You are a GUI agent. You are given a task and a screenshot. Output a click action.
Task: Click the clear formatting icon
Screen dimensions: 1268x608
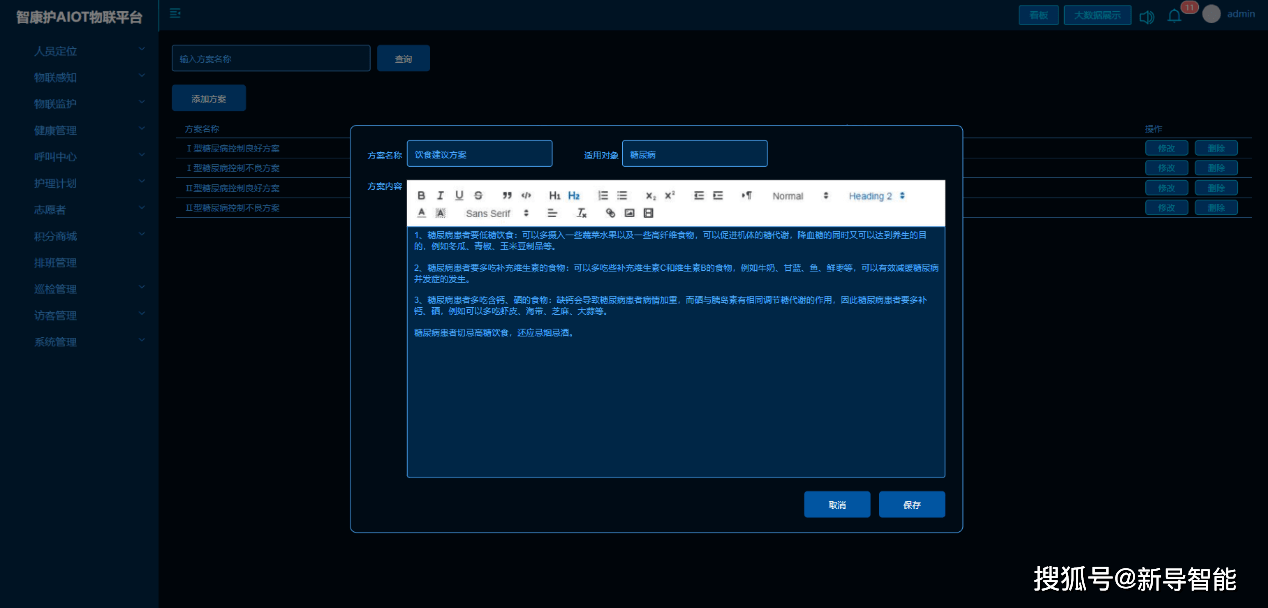(582, 214)
